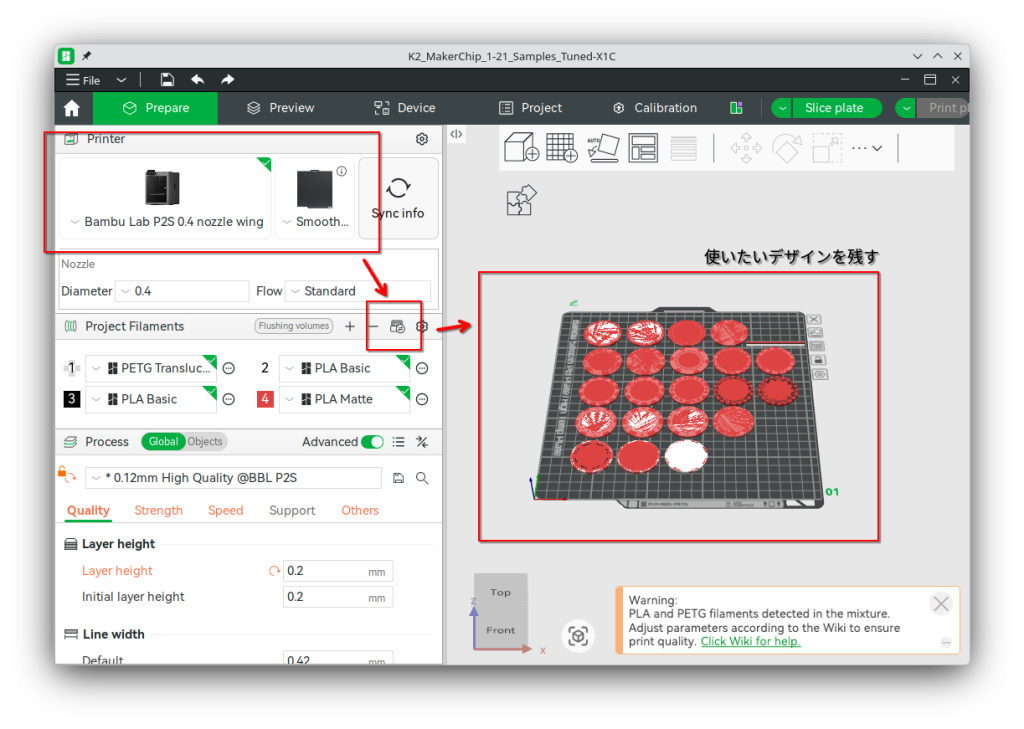Switch Process scope to Objects
This screenshot has width=1024, height=729.
(x=205, y=442)
